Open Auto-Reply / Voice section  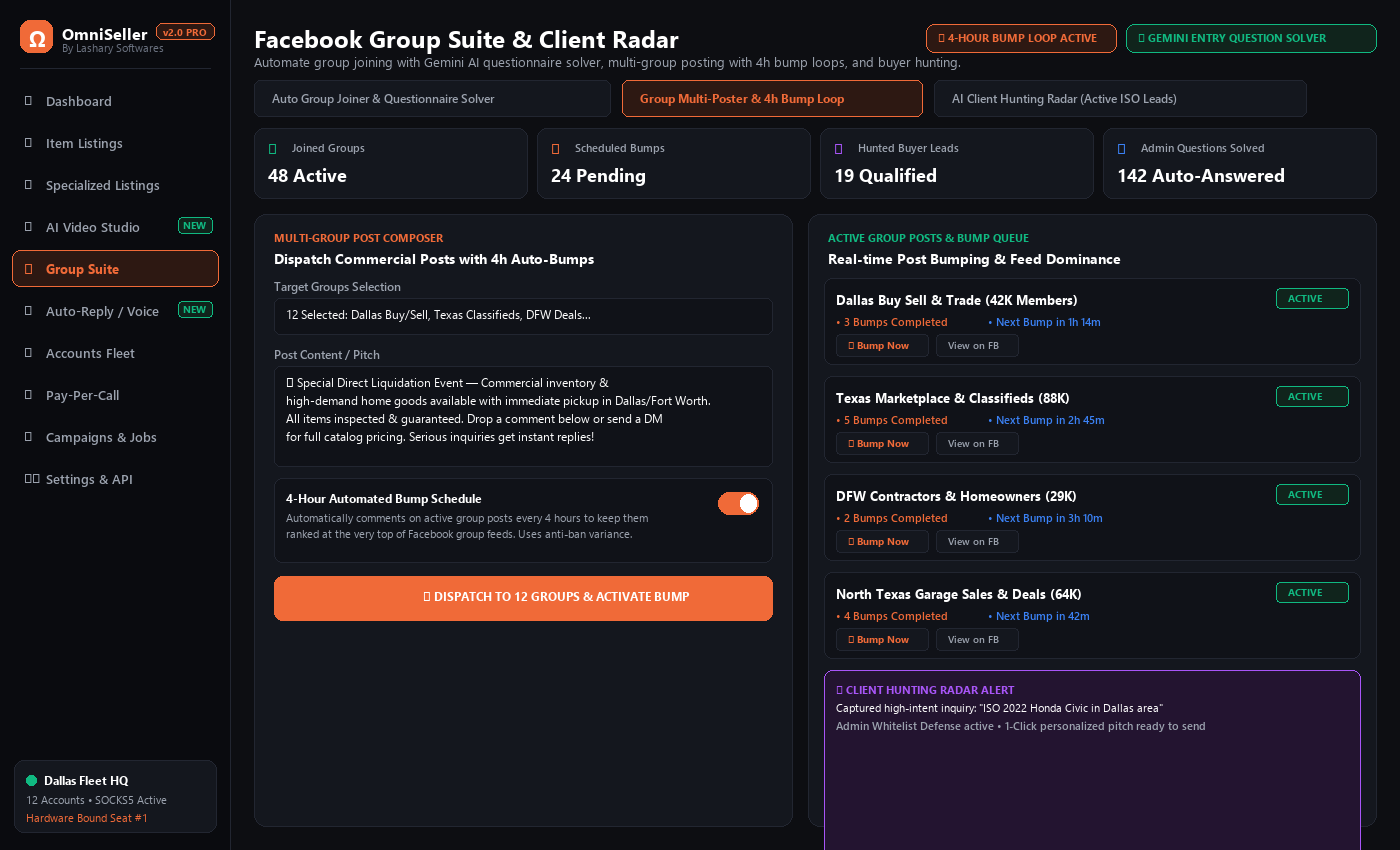(x=115, y=311)
